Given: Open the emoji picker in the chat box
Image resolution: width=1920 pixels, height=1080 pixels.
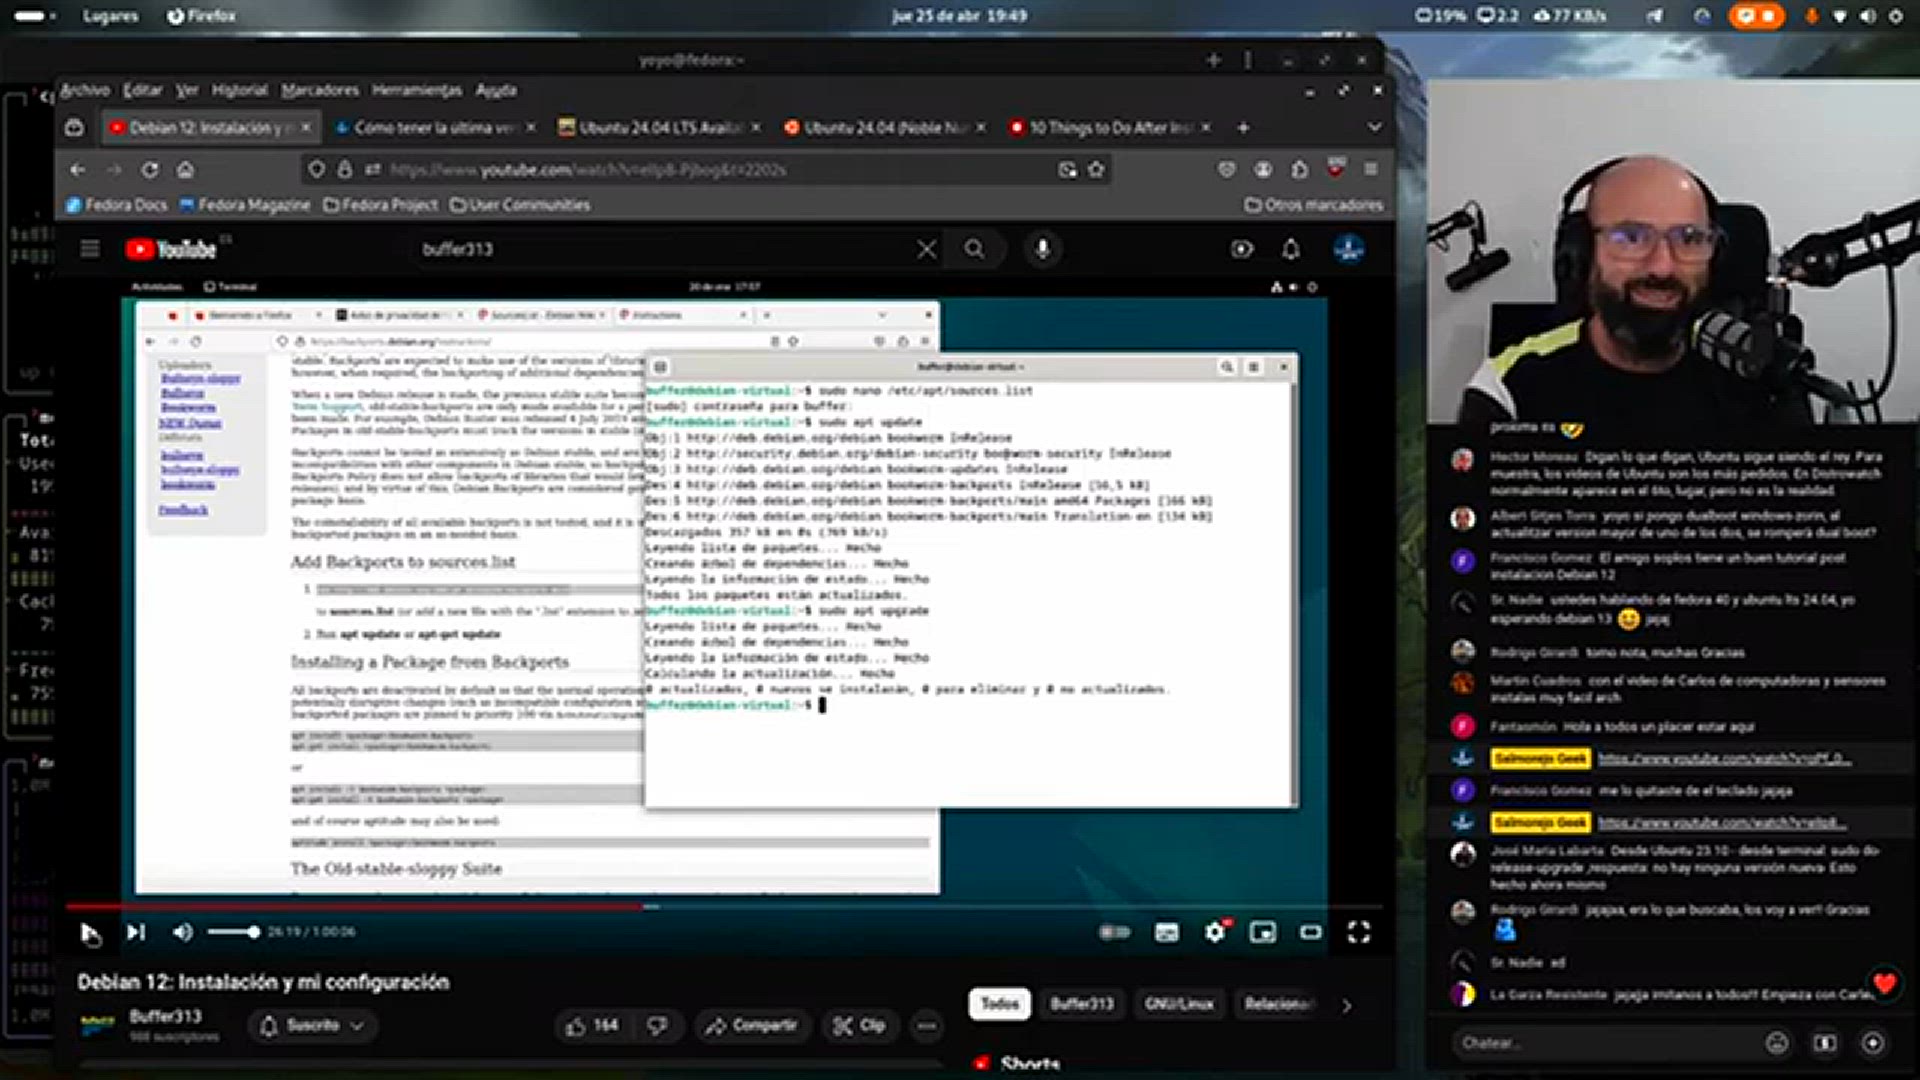Looking at the screenshot, I should coord(1777,1043).
